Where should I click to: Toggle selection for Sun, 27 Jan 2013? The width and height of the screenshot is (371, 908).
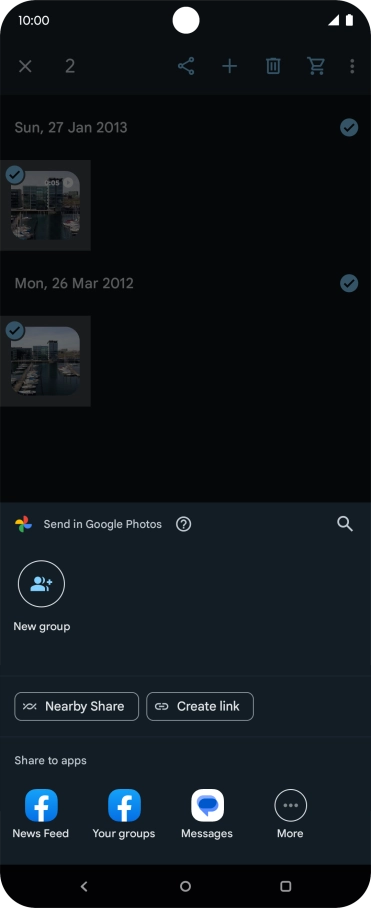(349, 127)
